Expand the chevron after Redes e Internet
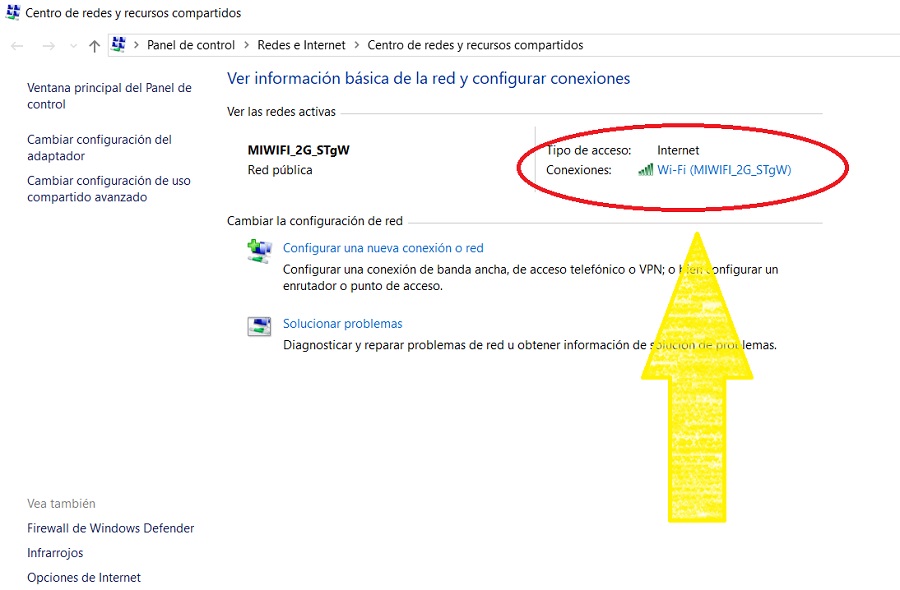The image size is (900, 590). pyautogui.click(x=356, y=46)
